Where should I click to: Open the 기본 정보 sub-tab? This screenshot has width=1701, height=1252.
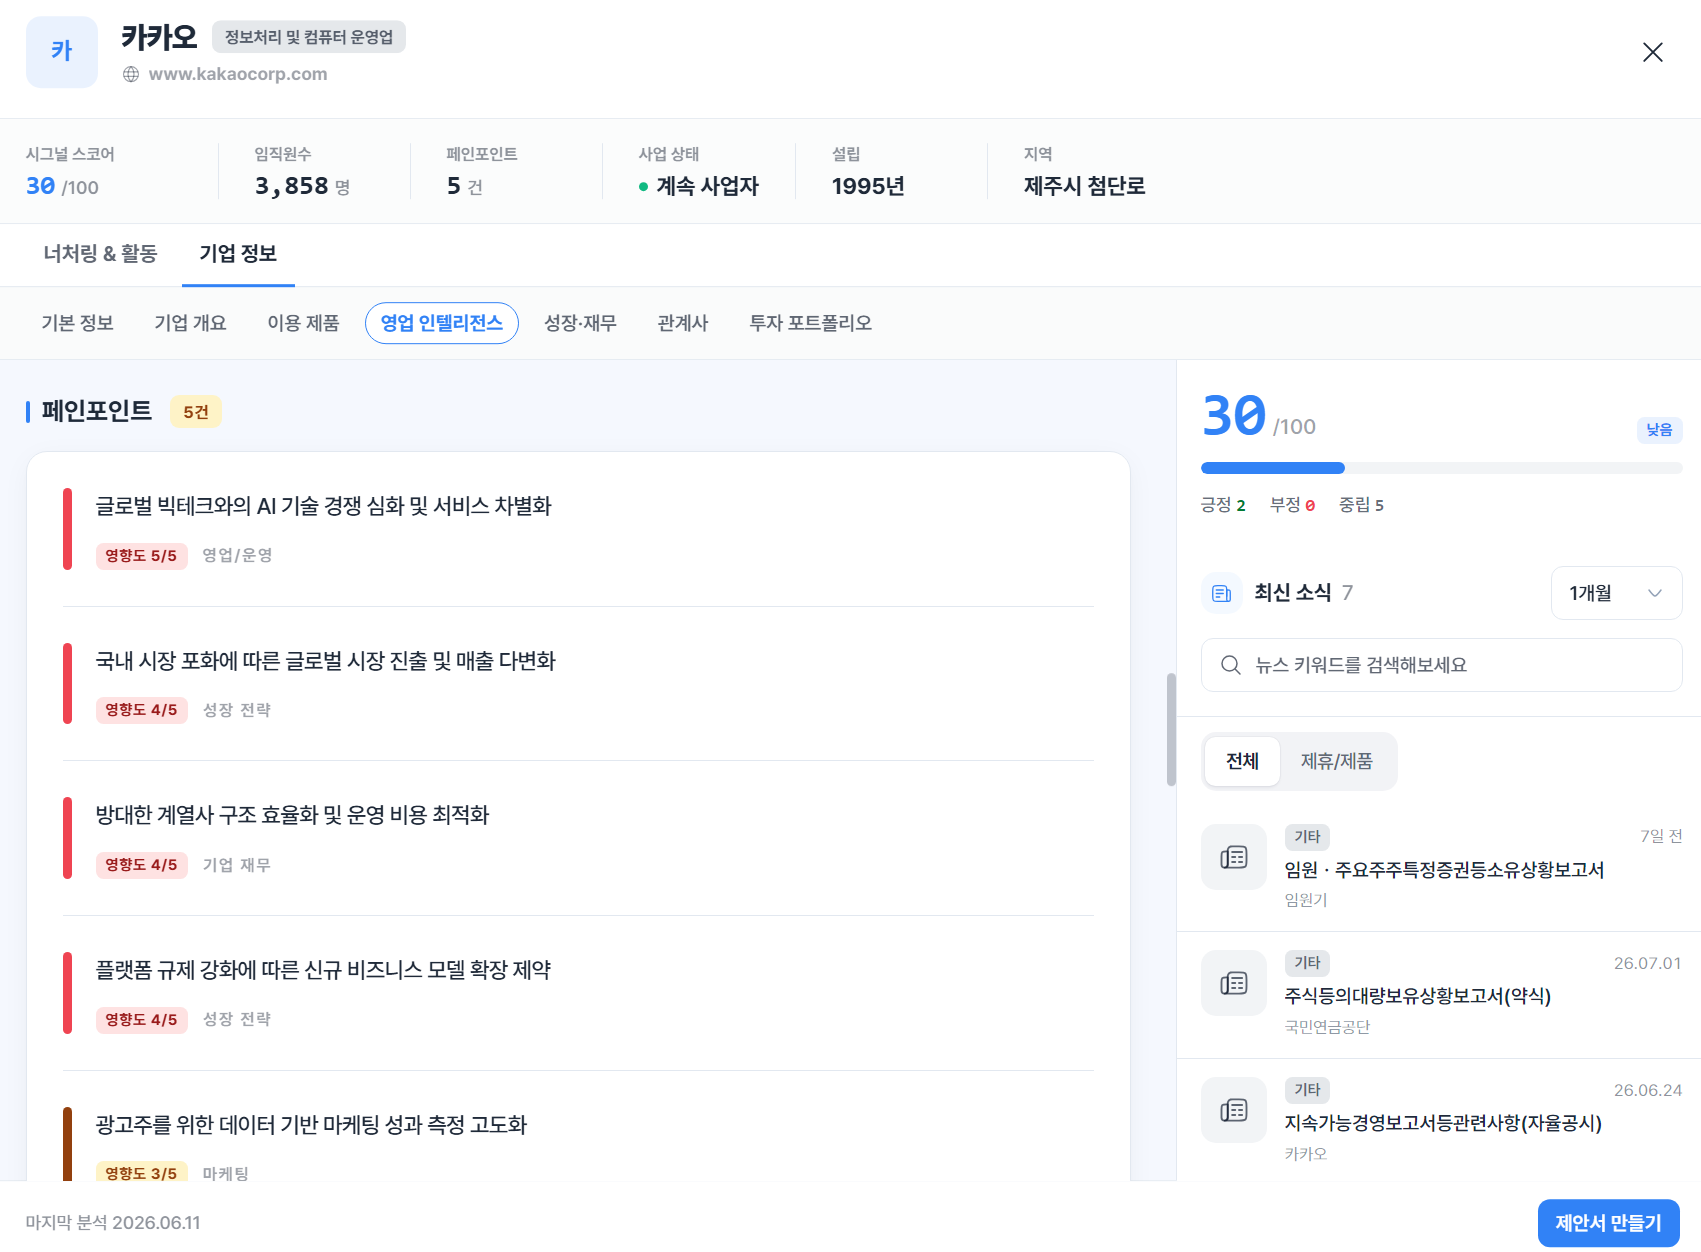[x=77, y=323]
